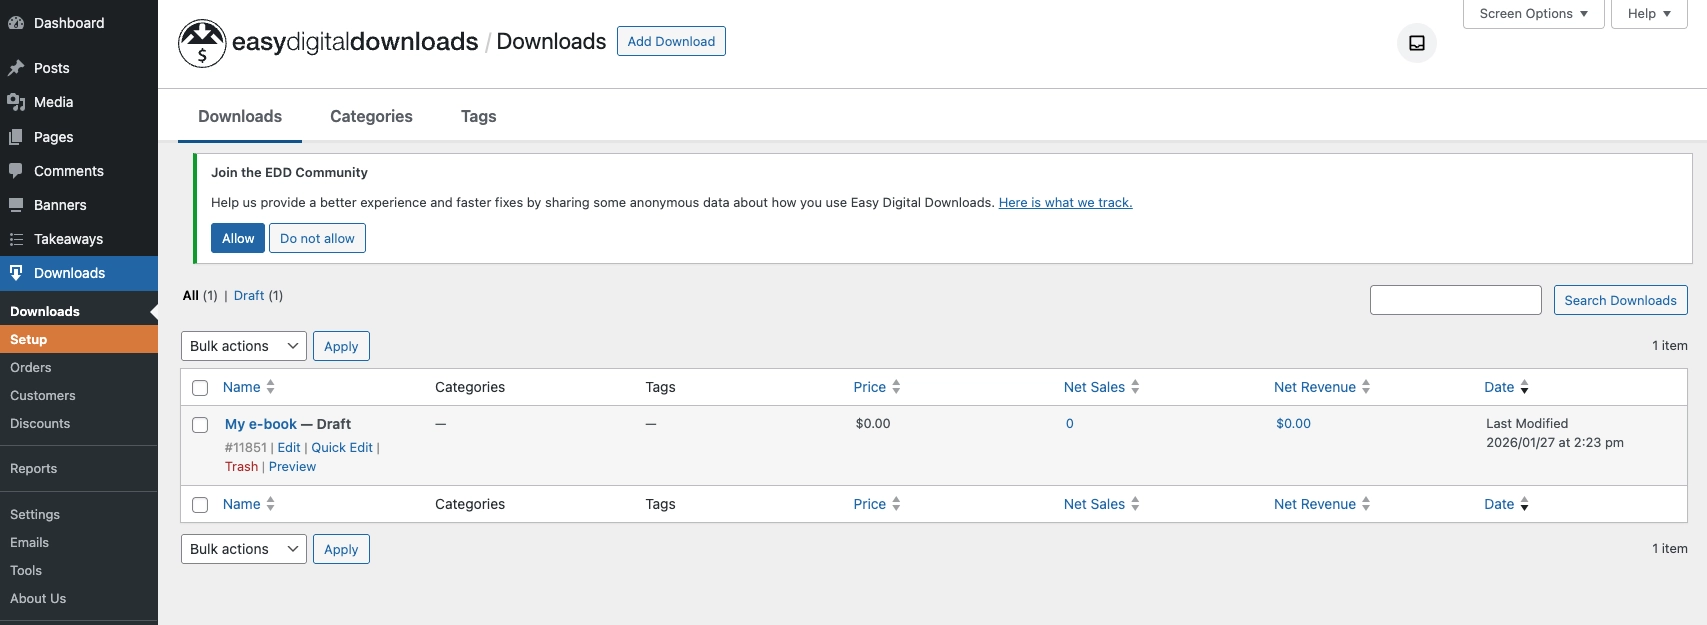The height and width of the screenshot is (625, 1707).
Task: Click the Comments bubble icon in the sidebar
Action: (16, 171)
